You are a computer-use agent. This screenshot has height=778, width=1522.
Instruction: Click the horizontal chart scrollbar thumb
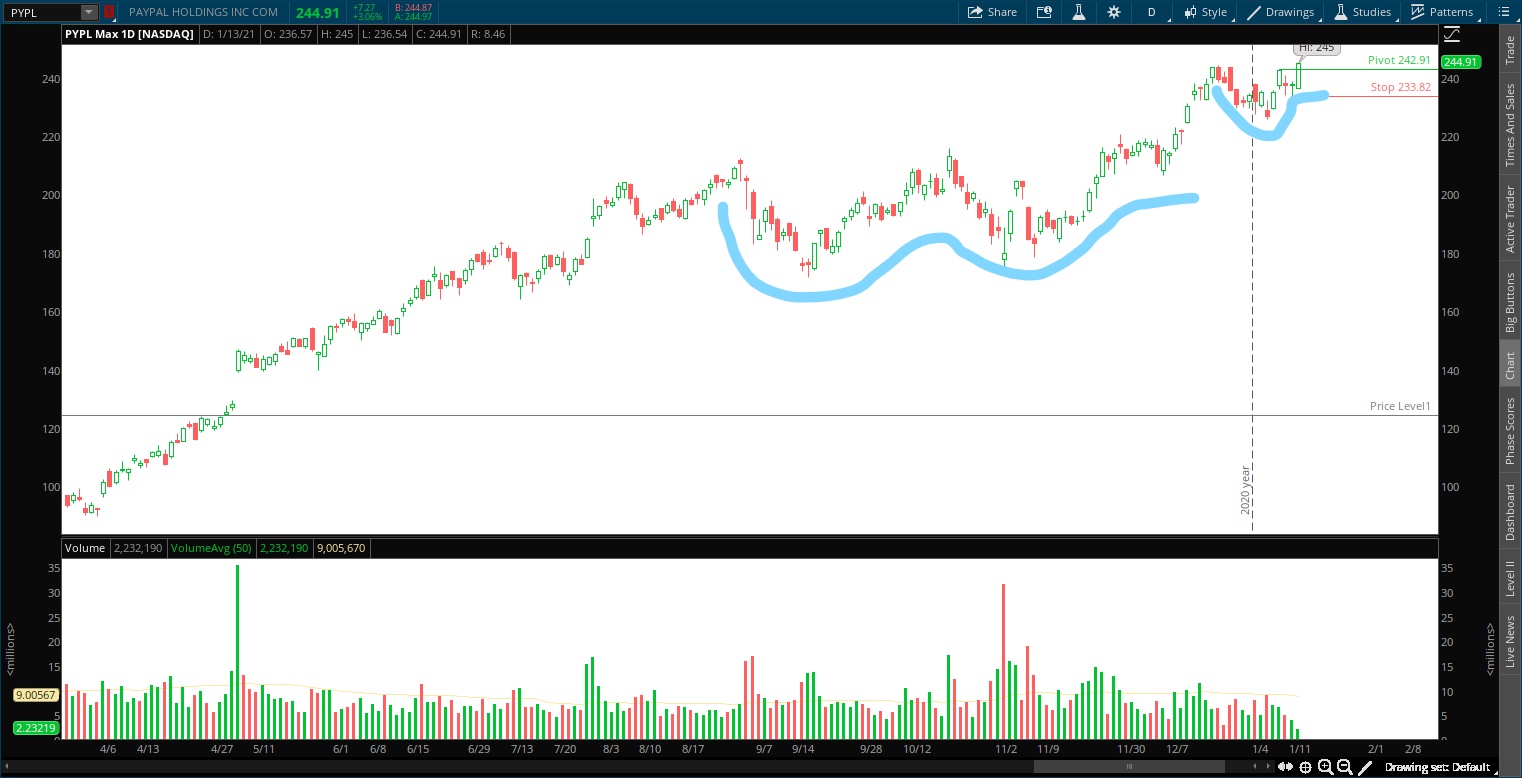pyautogui.click(x=1130, y=767)
